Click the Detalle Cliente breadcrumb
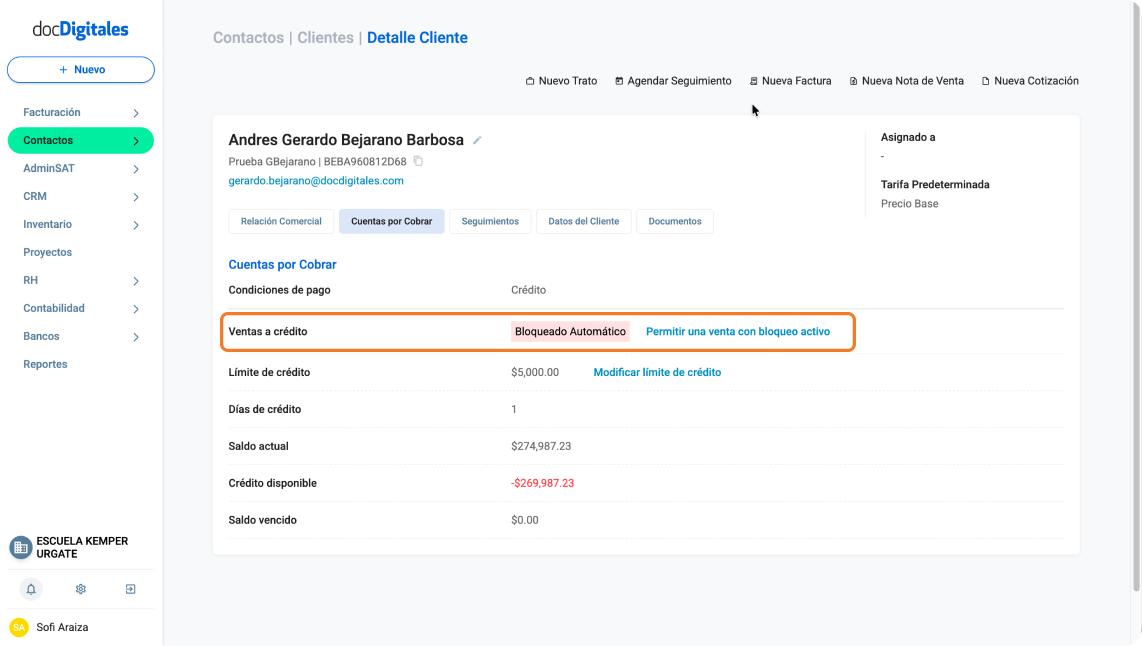This screenshot has width=1142, height=646. 417,38
